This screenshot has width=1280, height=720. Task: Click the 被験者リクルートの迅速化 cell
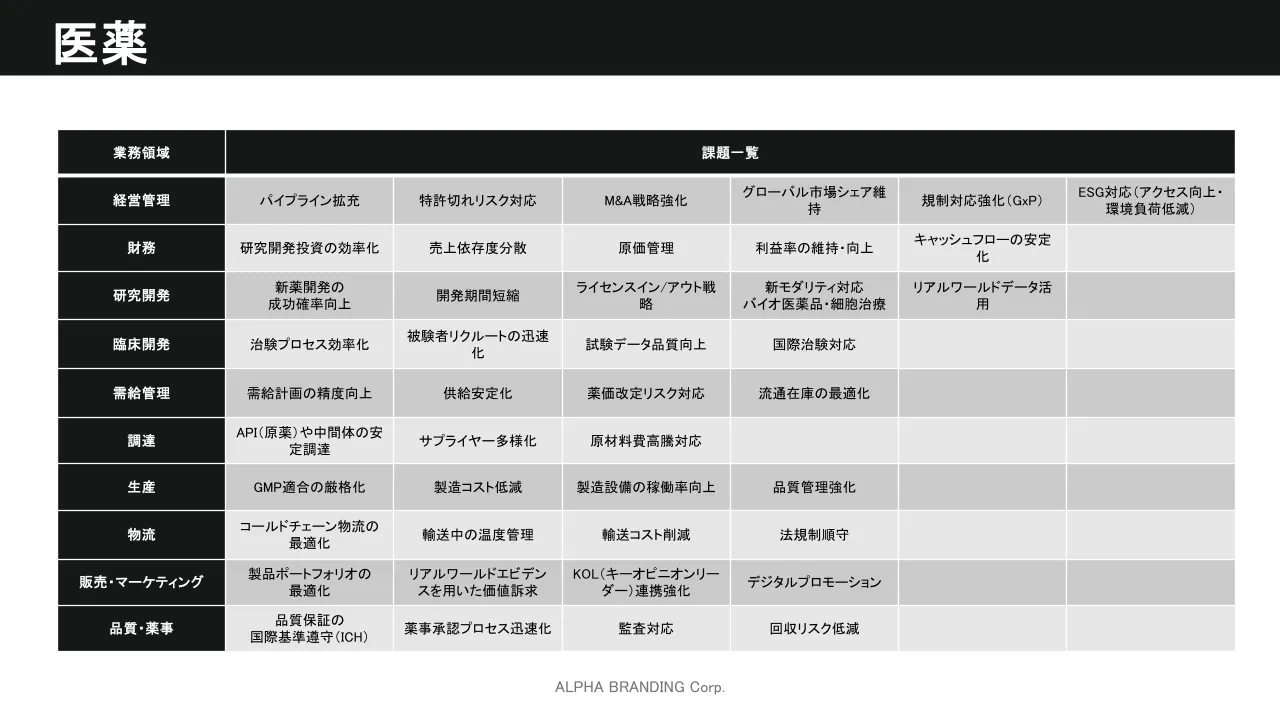click(x=478, y=344)
